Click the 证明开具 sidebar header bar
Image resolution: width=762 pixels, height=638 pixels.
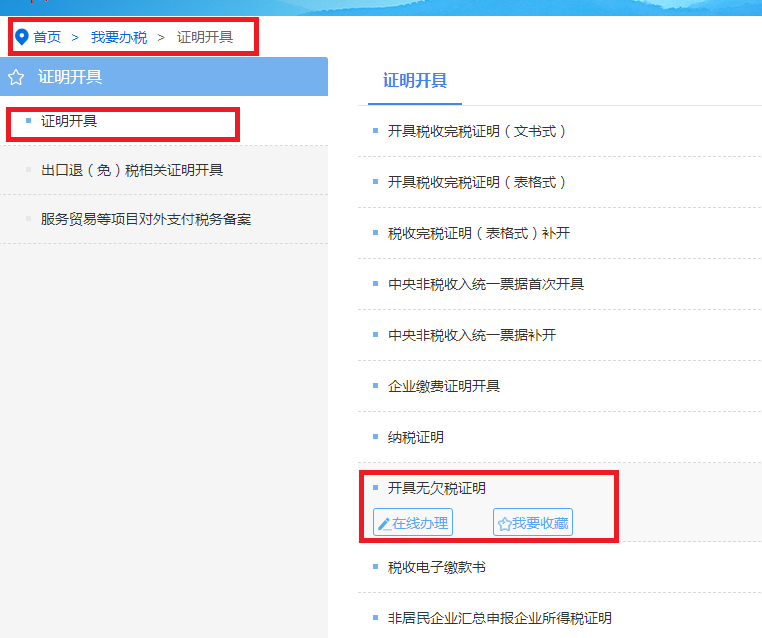(164, 77)
